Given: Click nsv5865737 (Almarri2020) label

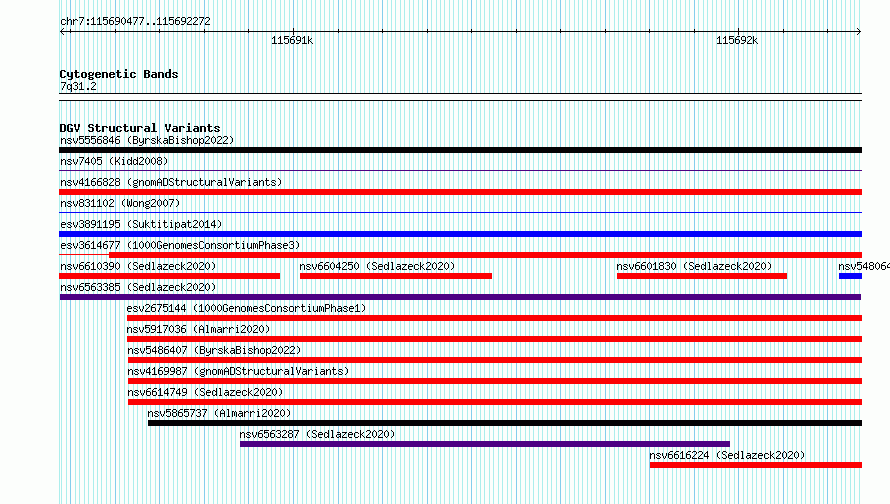Looking at the screenshot, I should tap(219, 413).
